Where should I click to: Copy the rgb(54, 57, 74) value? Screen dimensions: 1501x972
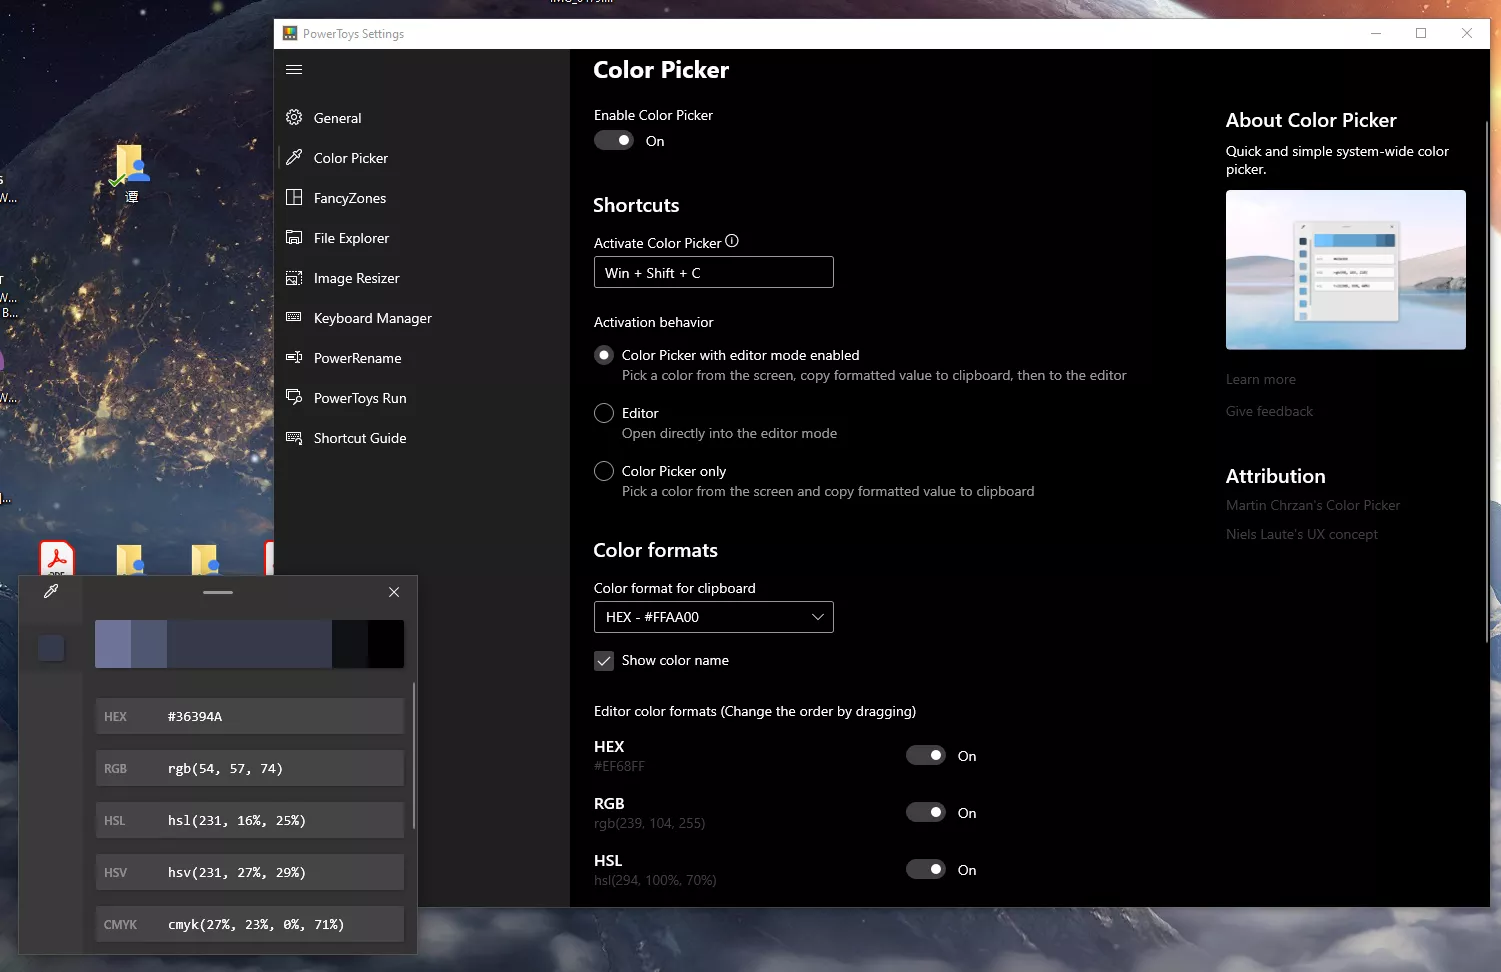250,768
